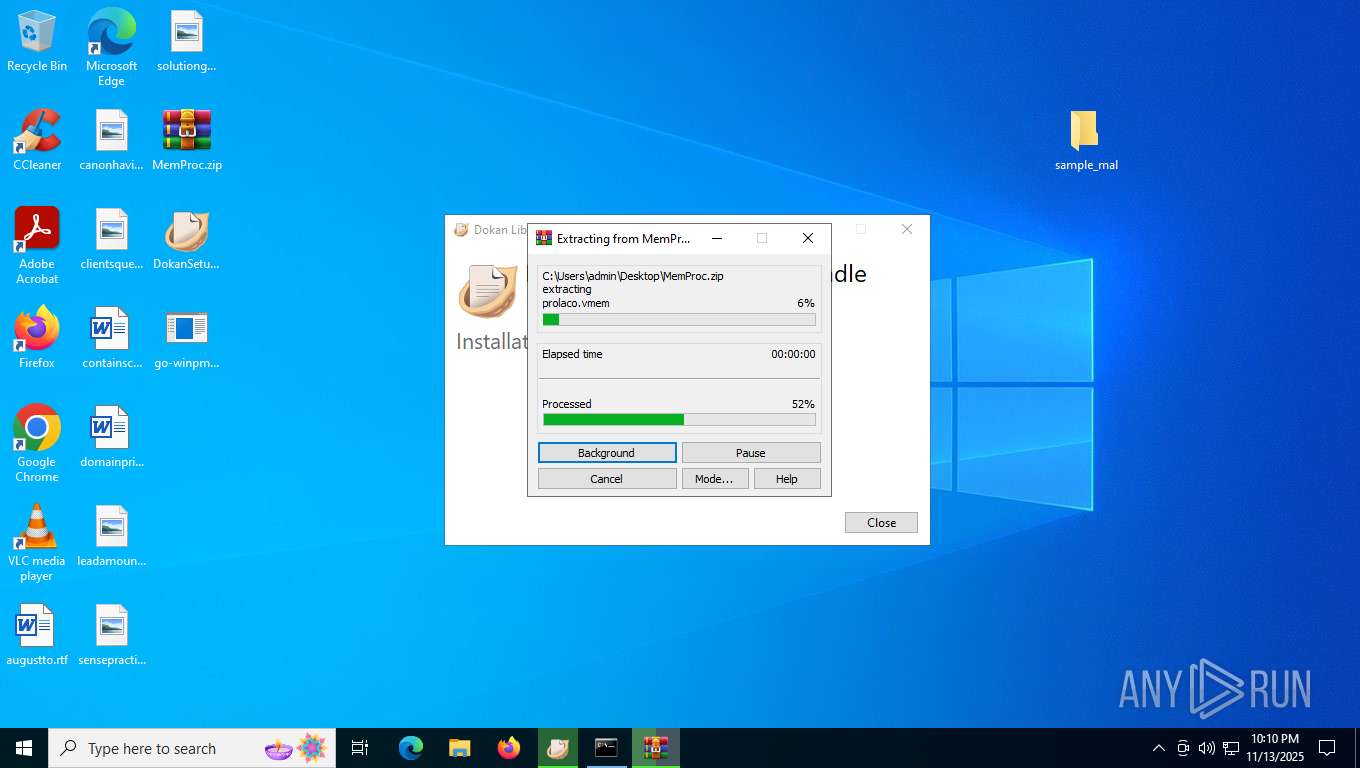1360x768 pixels.
Task: Click the WinRAR icon in dialog title bar
Action: tap(544, 238)
